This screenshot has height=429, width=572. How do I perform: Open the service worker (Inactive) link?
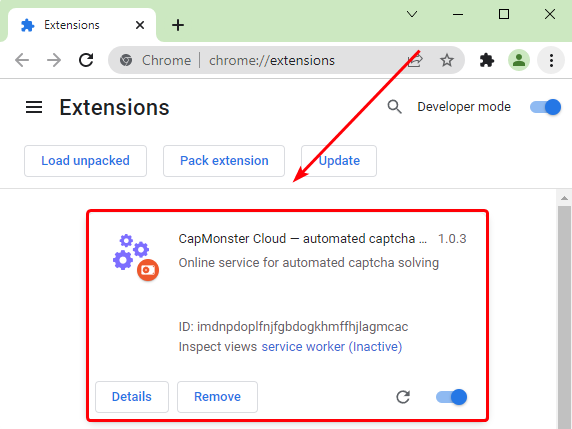click(x=332, y=347)
